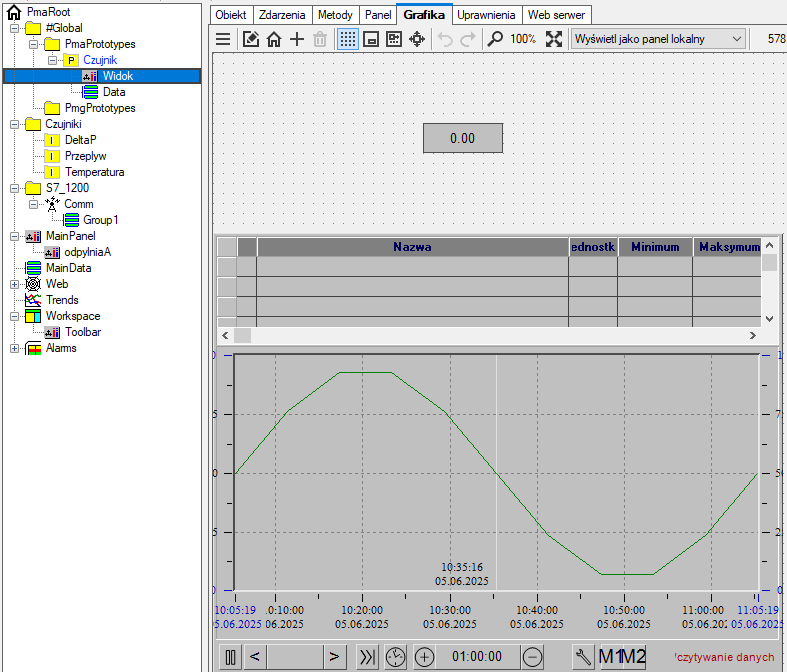
Task: Step trend backward with '<' button
Action: pyautogui.click(x=255, y=657)
